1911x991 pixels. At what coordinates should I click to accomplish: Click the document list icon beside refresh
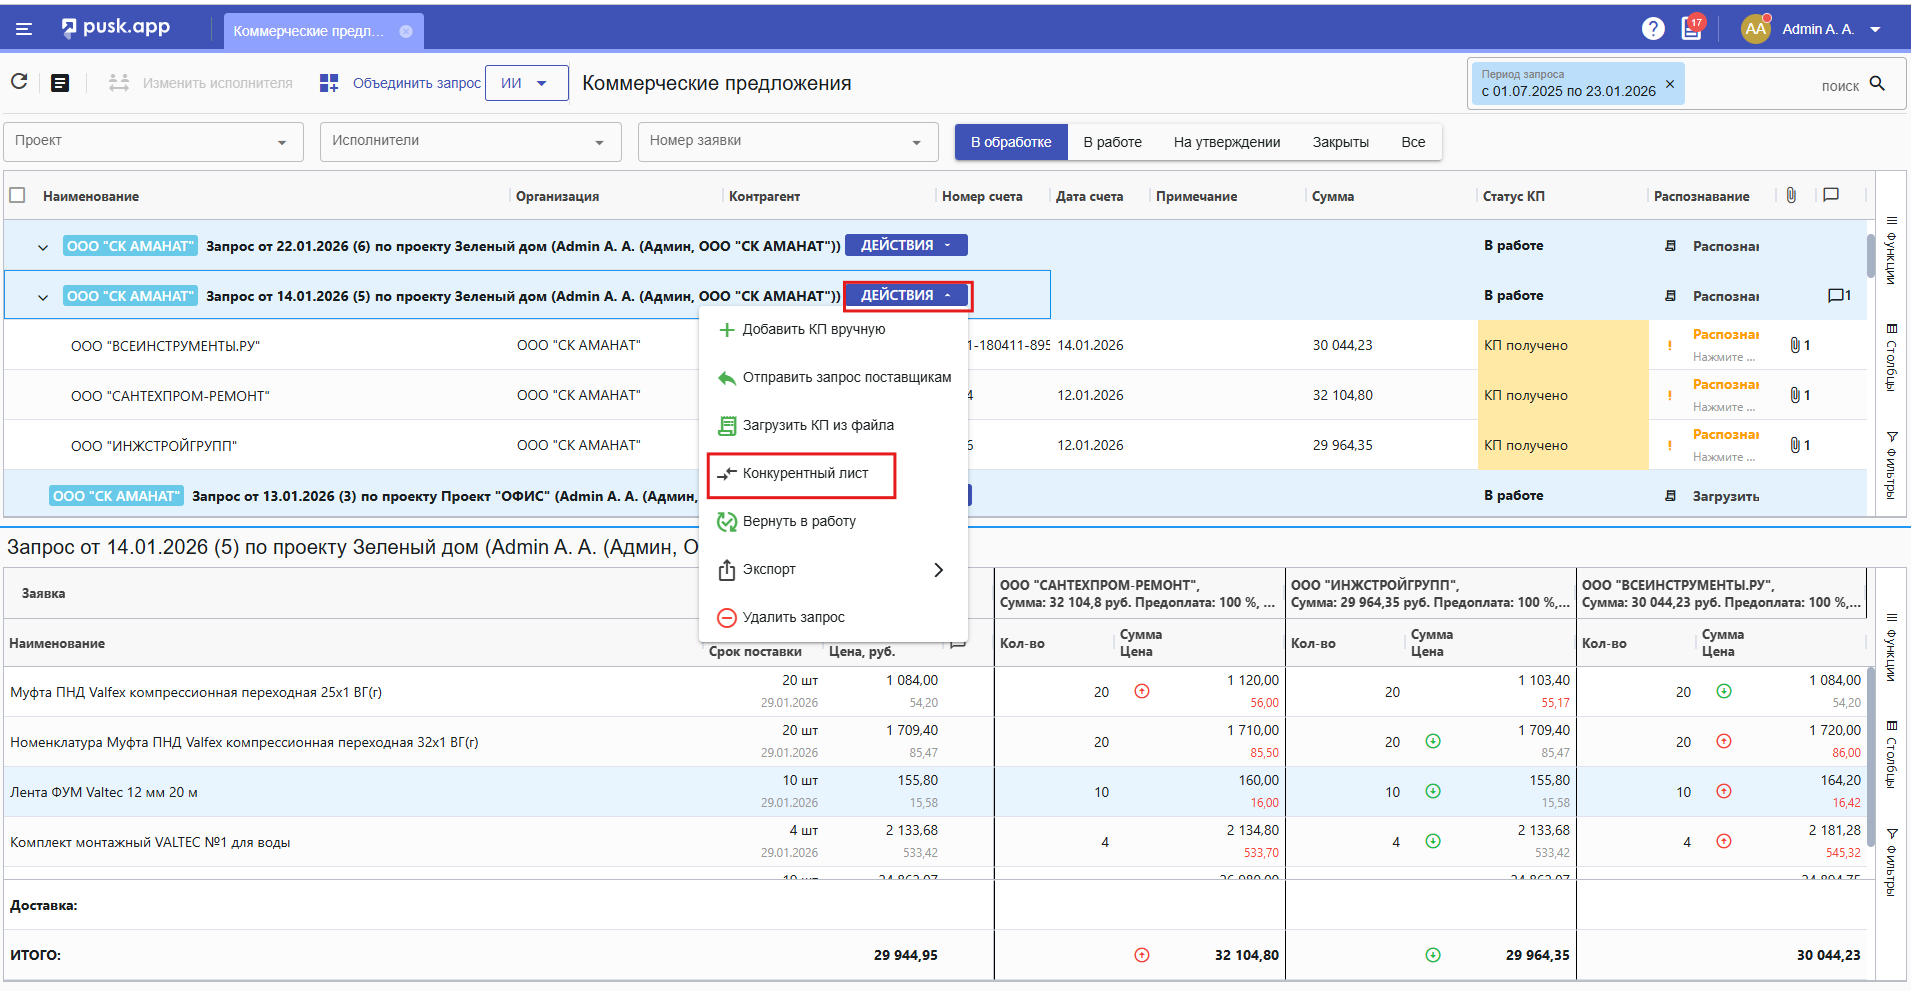click(x=60, y=83)
